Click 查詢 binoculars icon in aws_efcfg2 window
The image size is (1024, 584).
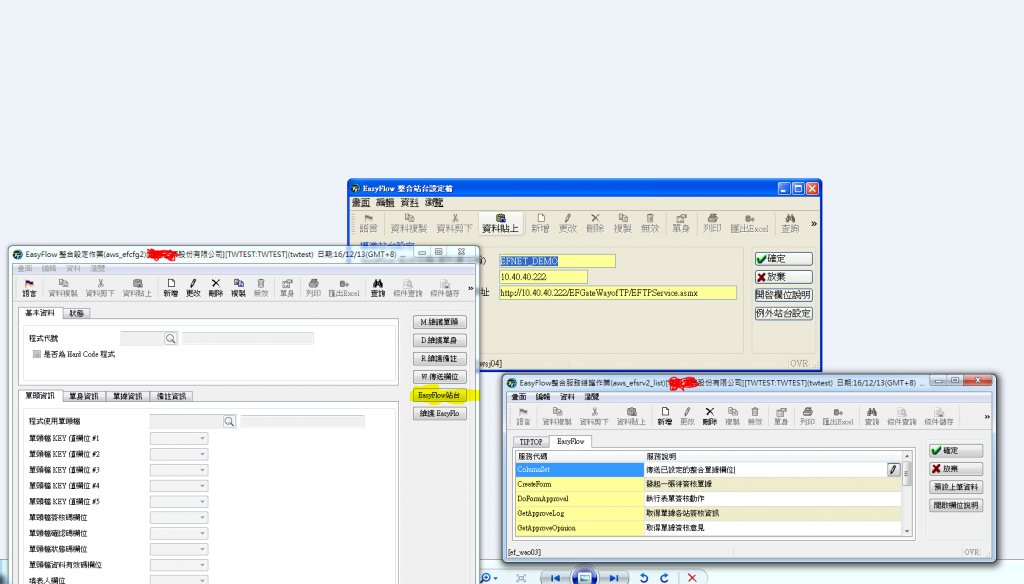(x=377, y=287)
